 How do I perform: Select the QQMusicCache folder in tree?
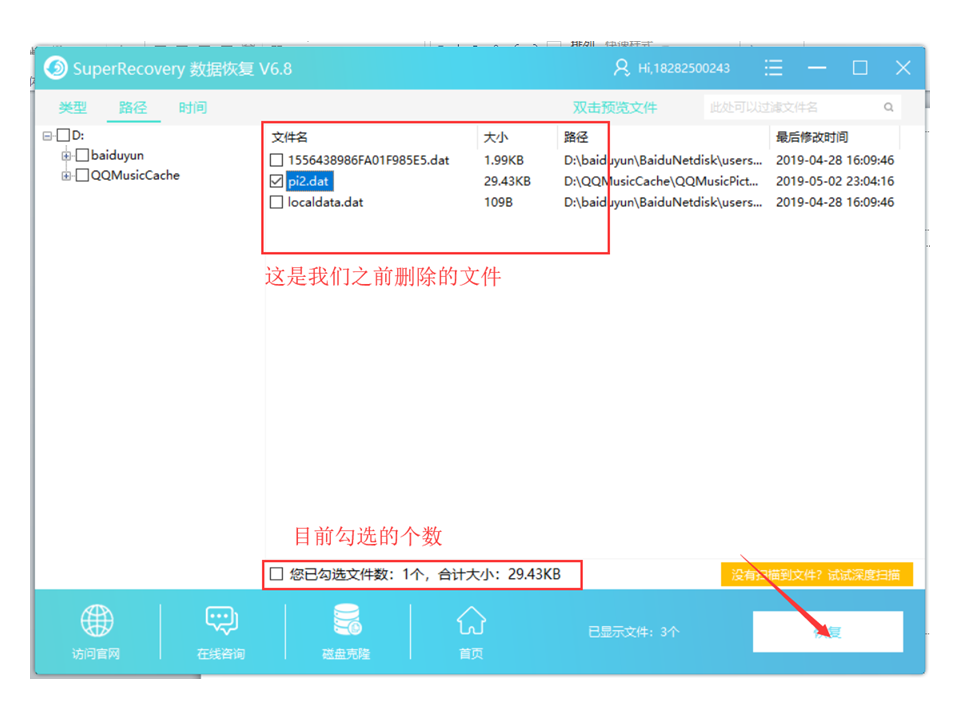tap(135, 176)
